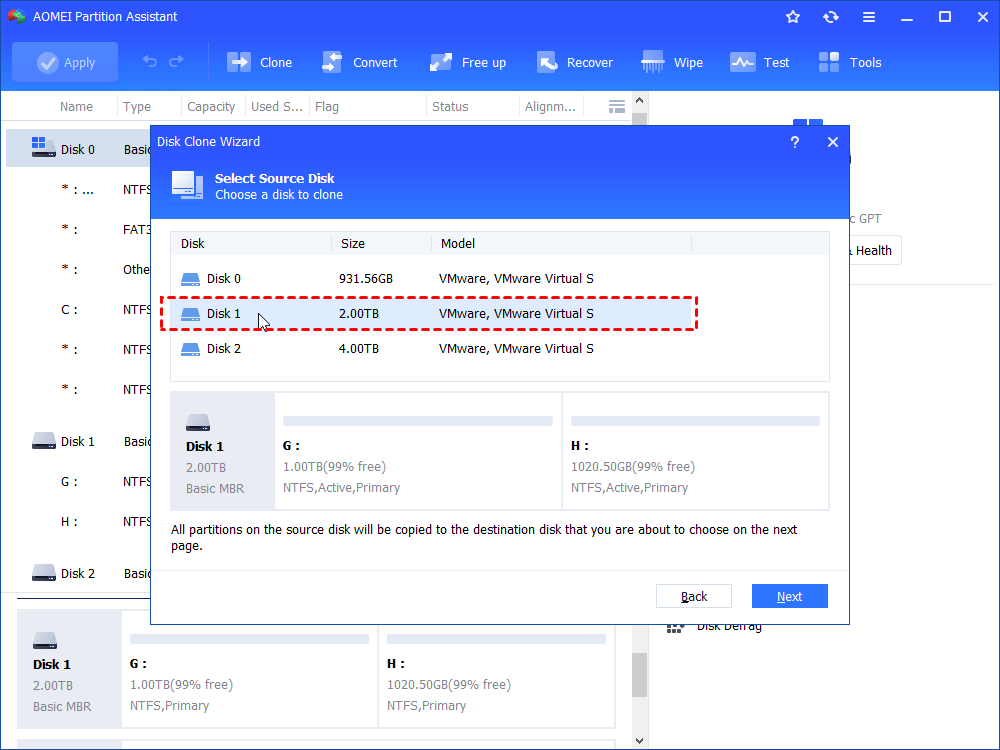Image resolution: width=1000 pixels, height=750 pixels.
Task: Click the 4.00TB size cell of Disk 2
Action: [x=358, y=349]
